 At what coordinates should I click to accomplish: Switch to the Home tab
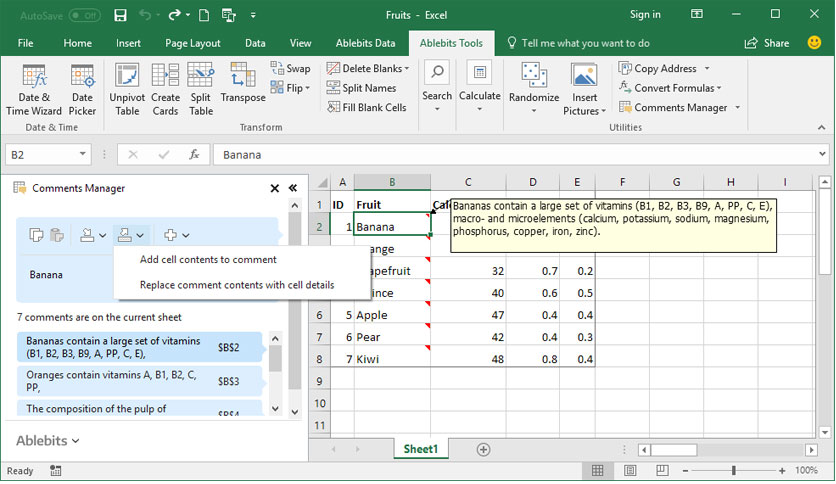tap(77, 43)
